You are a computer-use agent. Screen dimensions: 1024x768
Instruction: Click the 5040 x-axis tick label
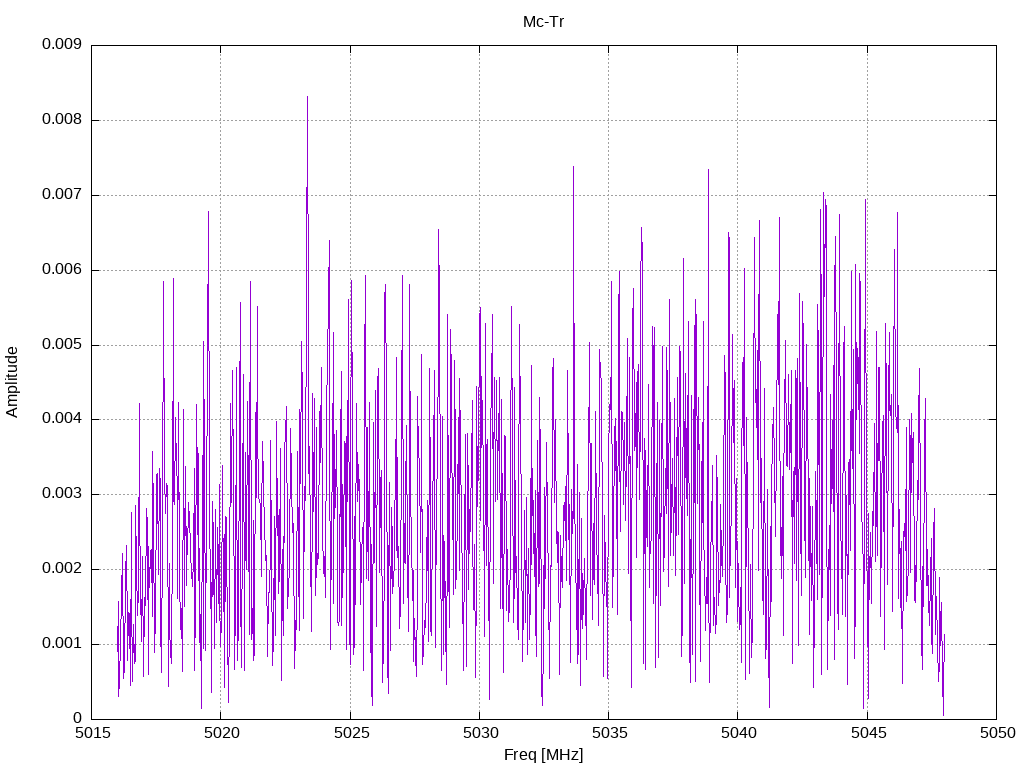(x=739, y=733)
